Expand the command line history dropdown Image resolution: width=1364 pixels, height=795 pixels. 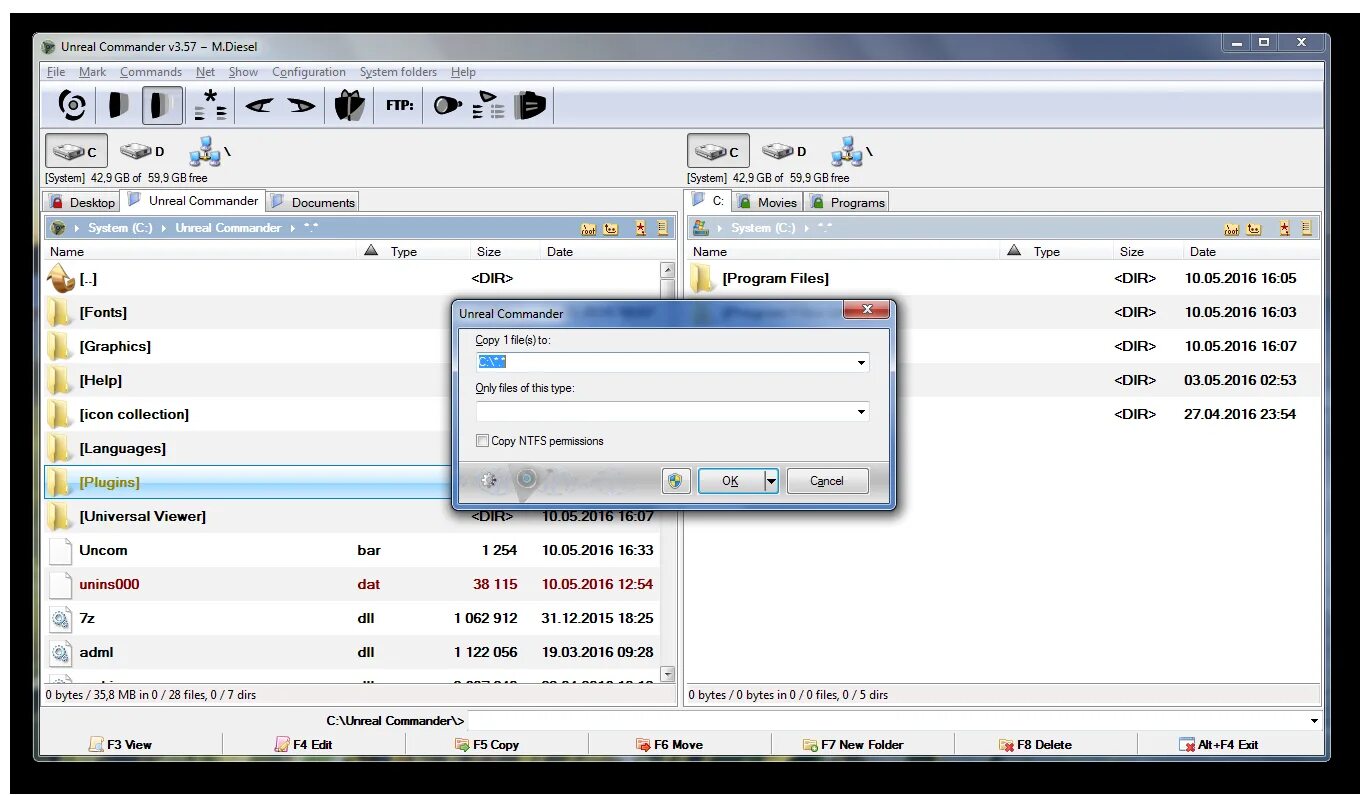click(1314, 721)
